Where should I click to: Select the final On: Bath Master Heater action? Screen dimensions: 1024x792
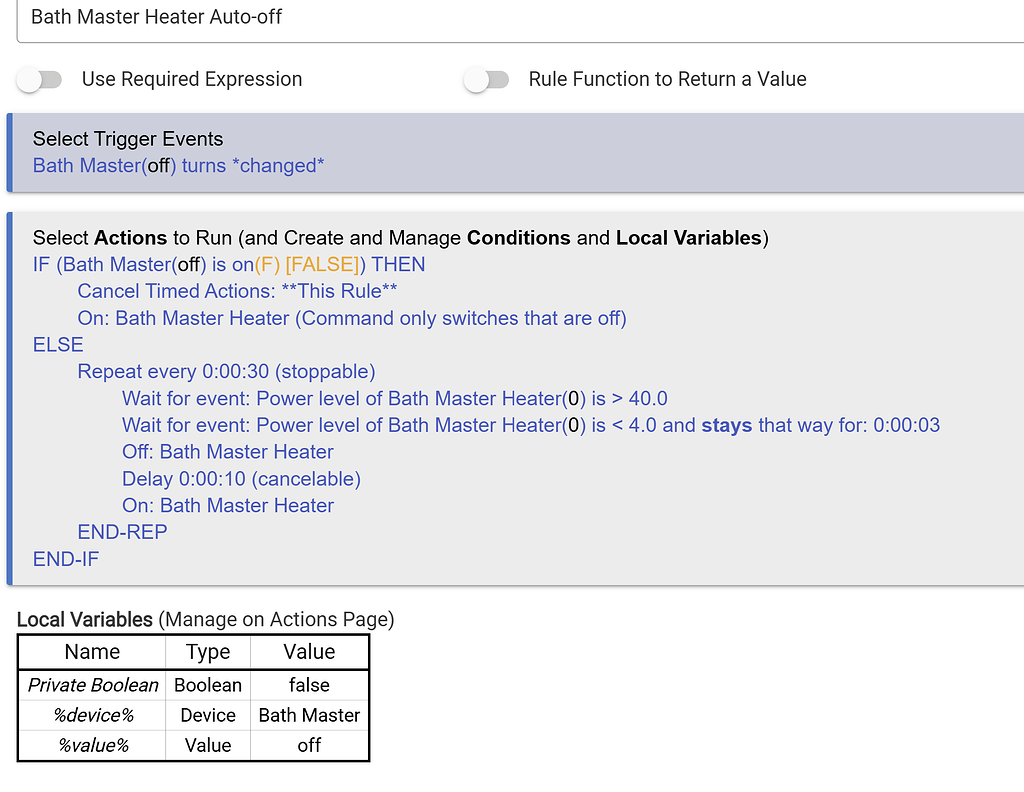228,505
